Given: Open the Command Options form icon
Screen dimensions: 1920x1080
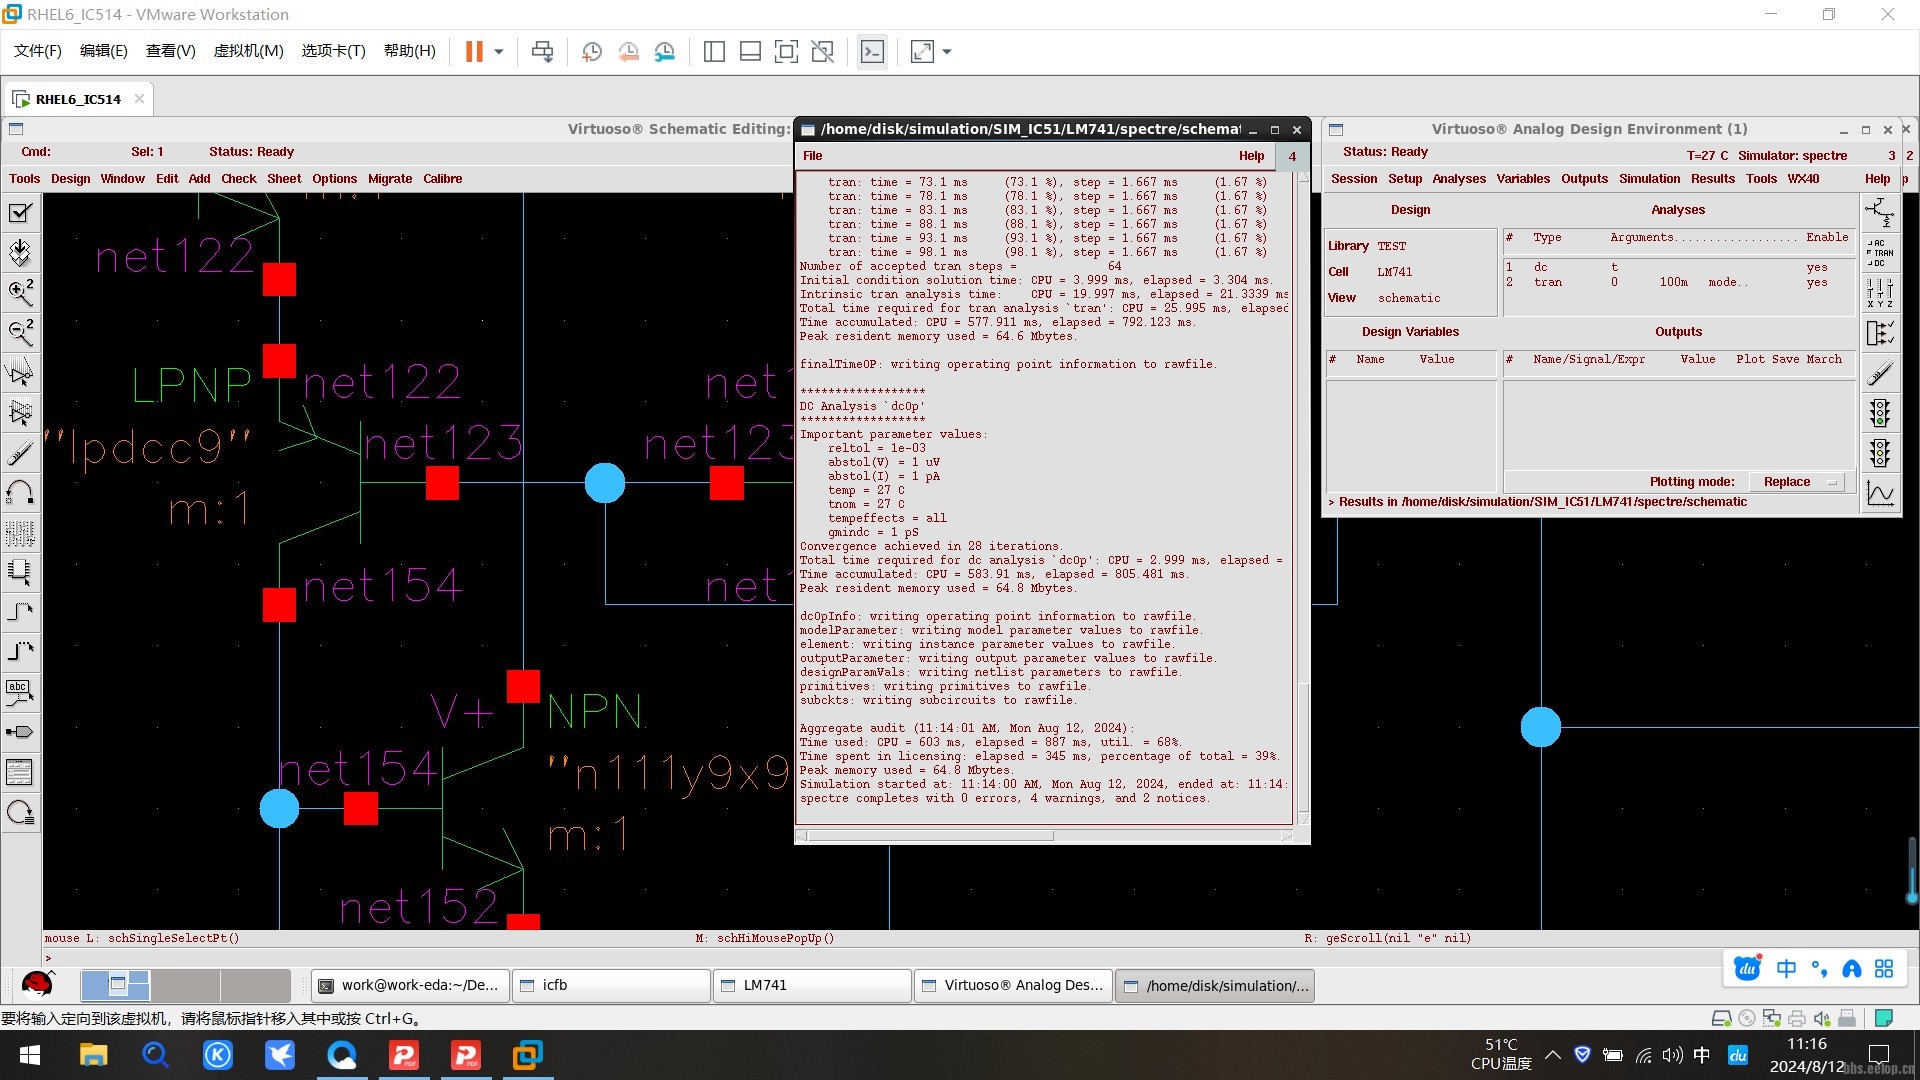Looking at the screenshot, I should click(x=20, y=773).
